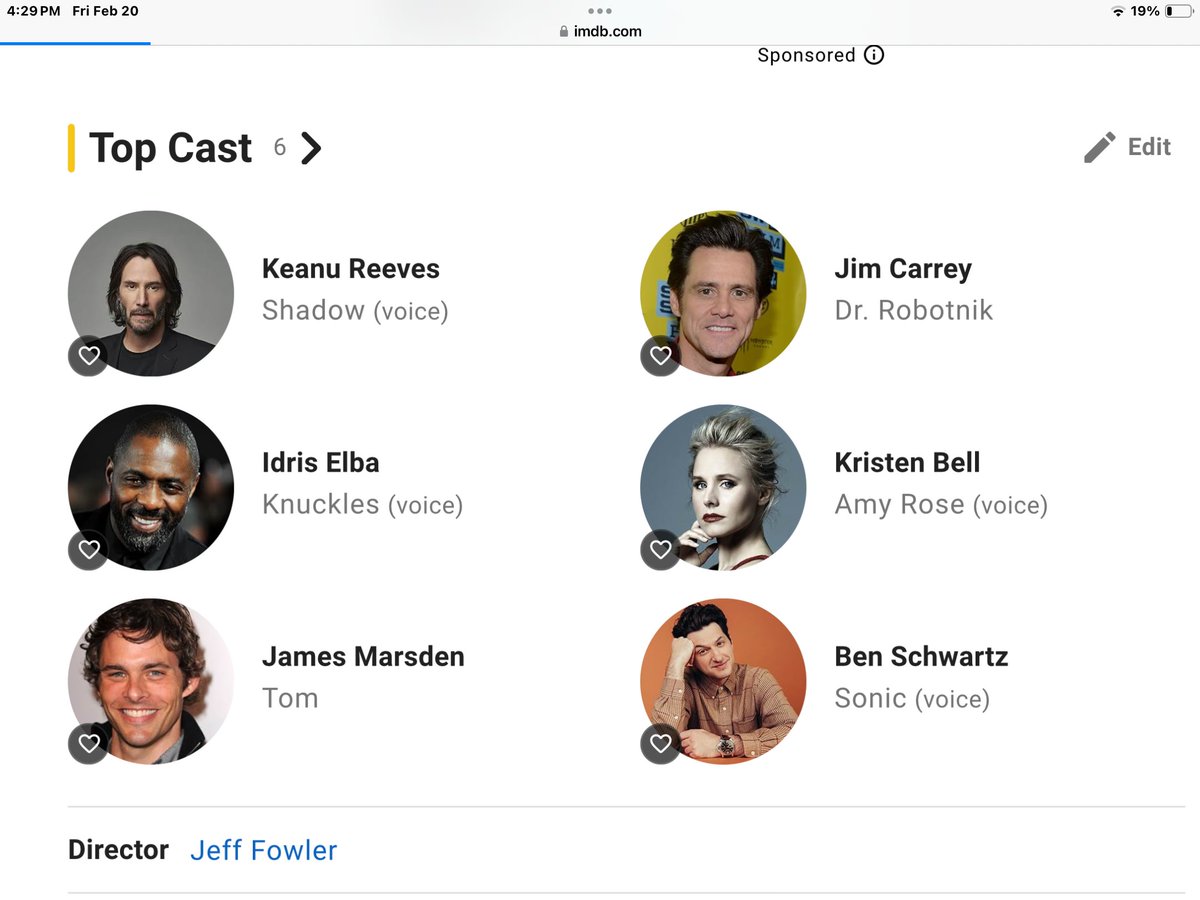Select the Knuckles (voice) character text
Screen dimensions: 1200x900
[x=362, y=505]
